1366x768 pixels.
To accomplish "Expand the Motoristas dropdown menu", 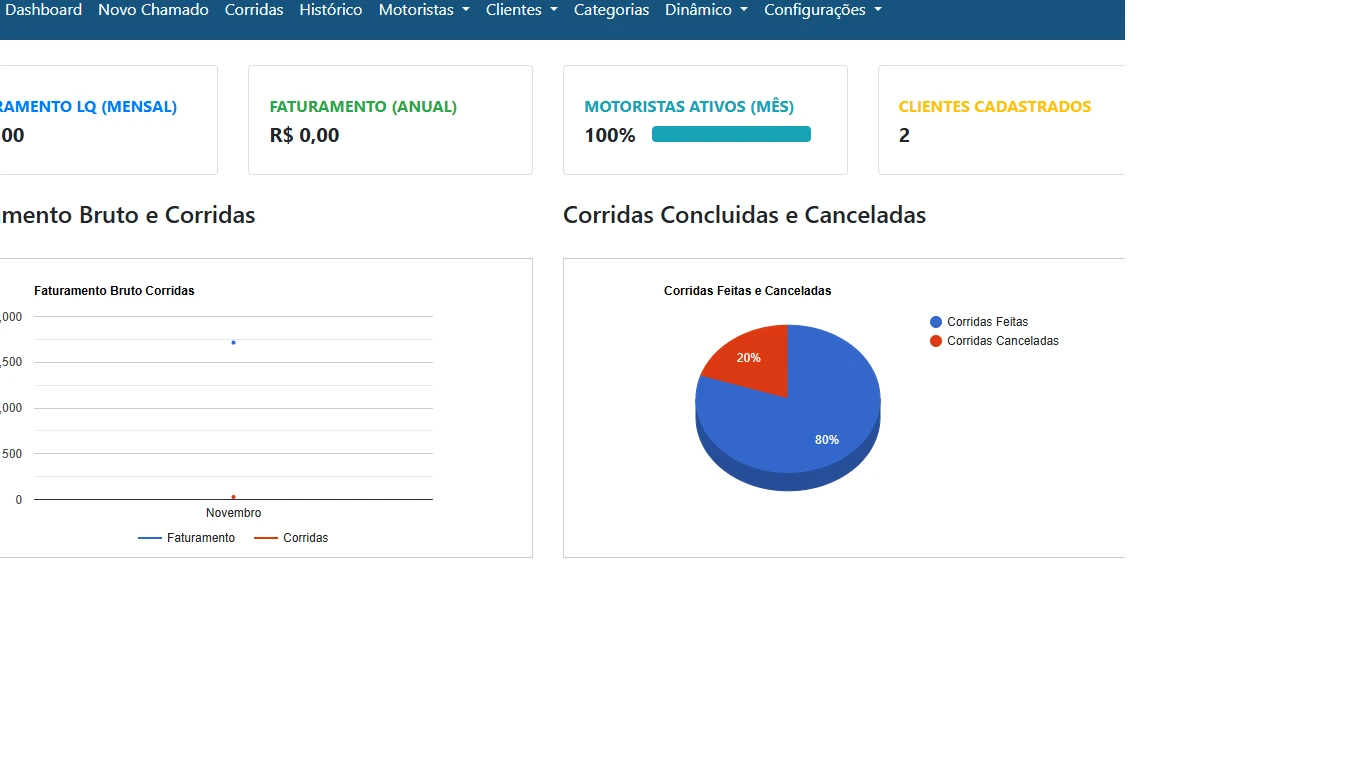I will 424,10.
